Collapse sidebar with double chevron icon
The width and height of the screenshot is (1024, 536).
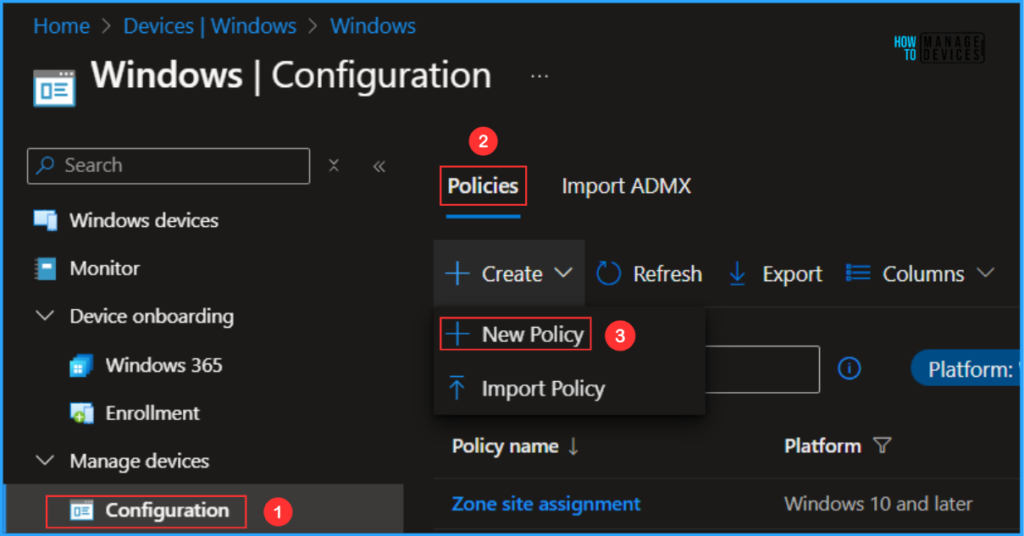[x=379, y=166]
